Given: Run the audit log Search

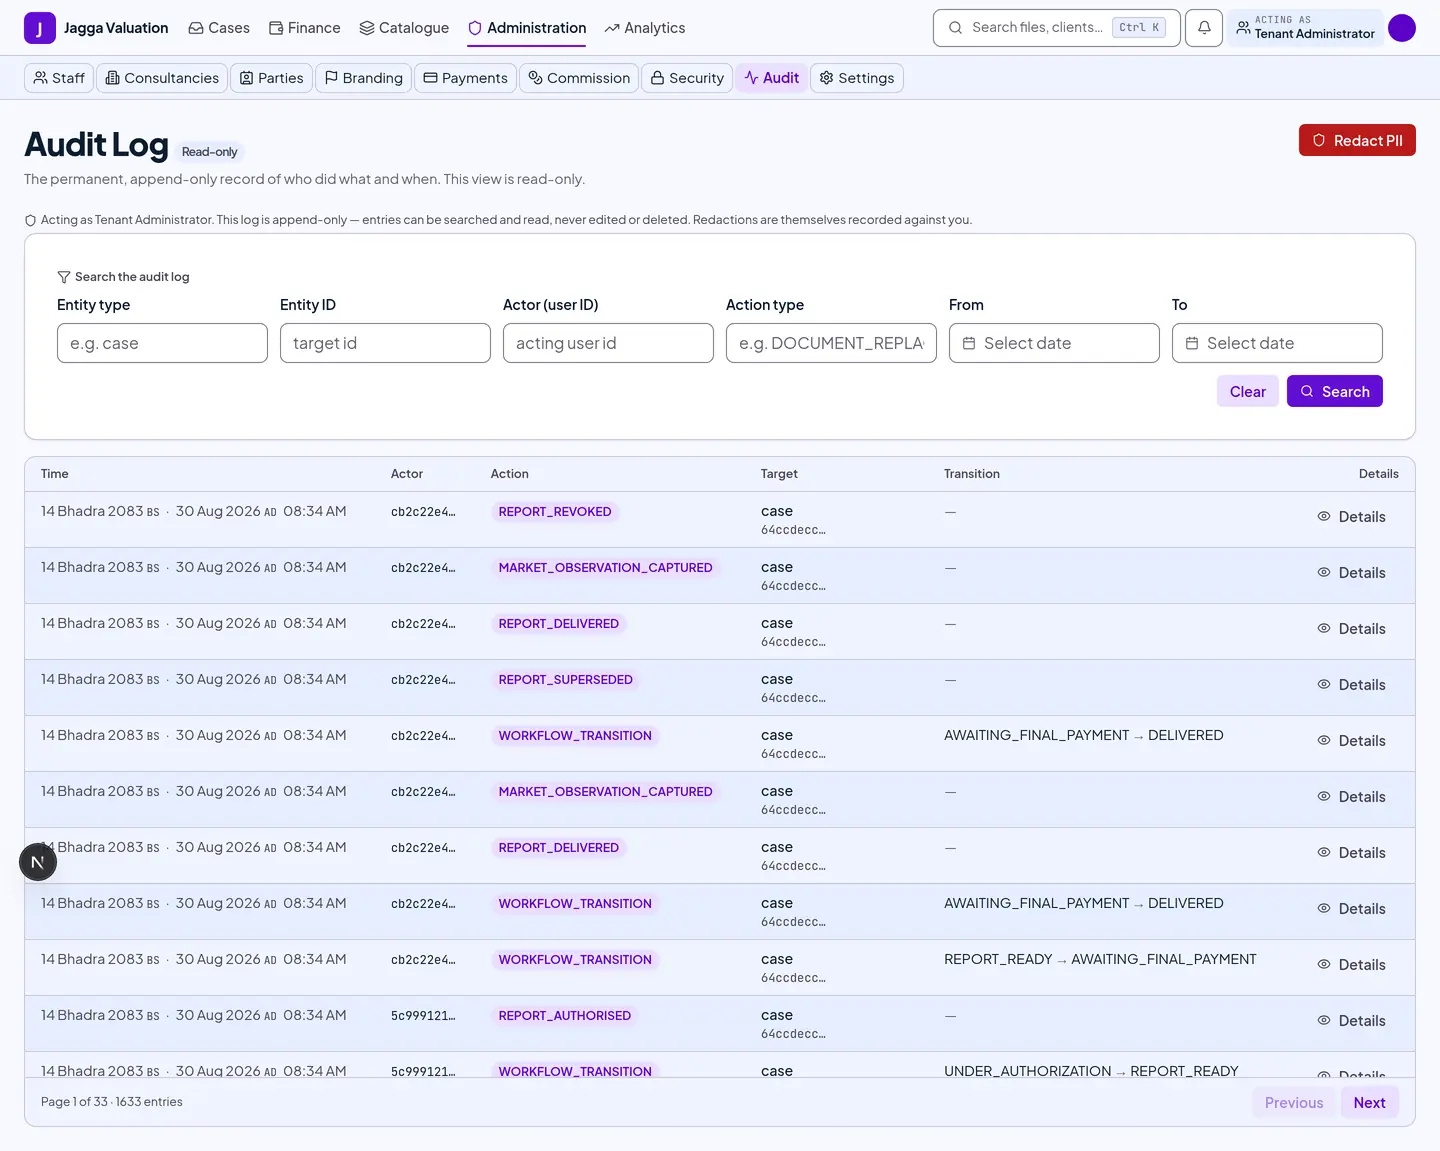Looking at the screenshot, I should coord(1334,391).
